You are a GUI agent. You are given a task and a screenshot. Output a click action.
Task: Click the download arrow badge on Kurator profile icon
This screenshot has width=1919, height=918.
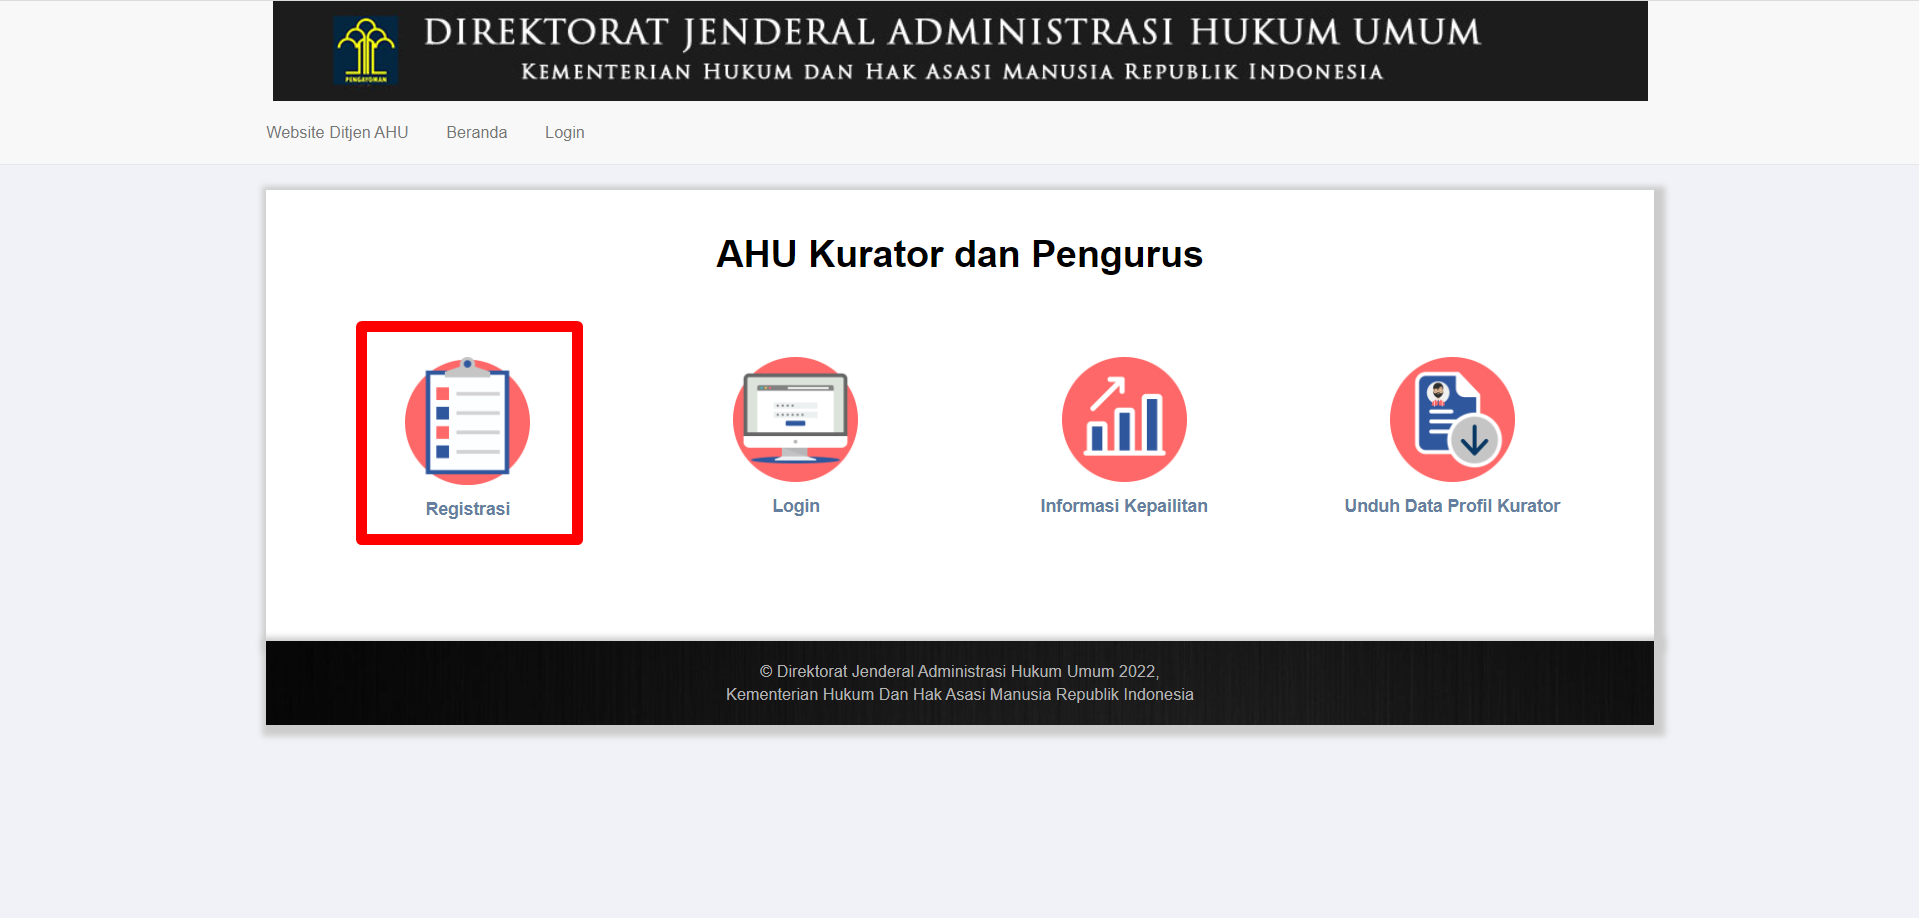1474,439
